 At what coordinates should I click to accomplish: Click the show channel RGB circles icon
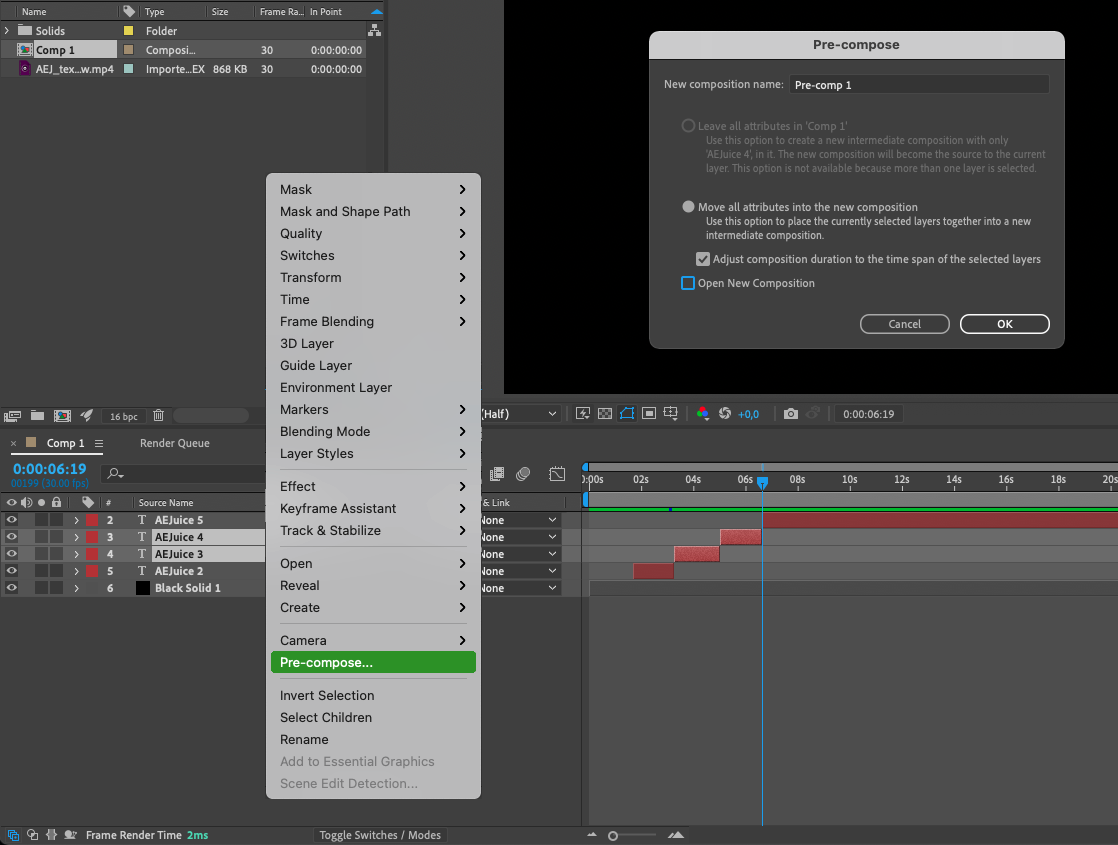pyautogui.click(x=703, y=413)
